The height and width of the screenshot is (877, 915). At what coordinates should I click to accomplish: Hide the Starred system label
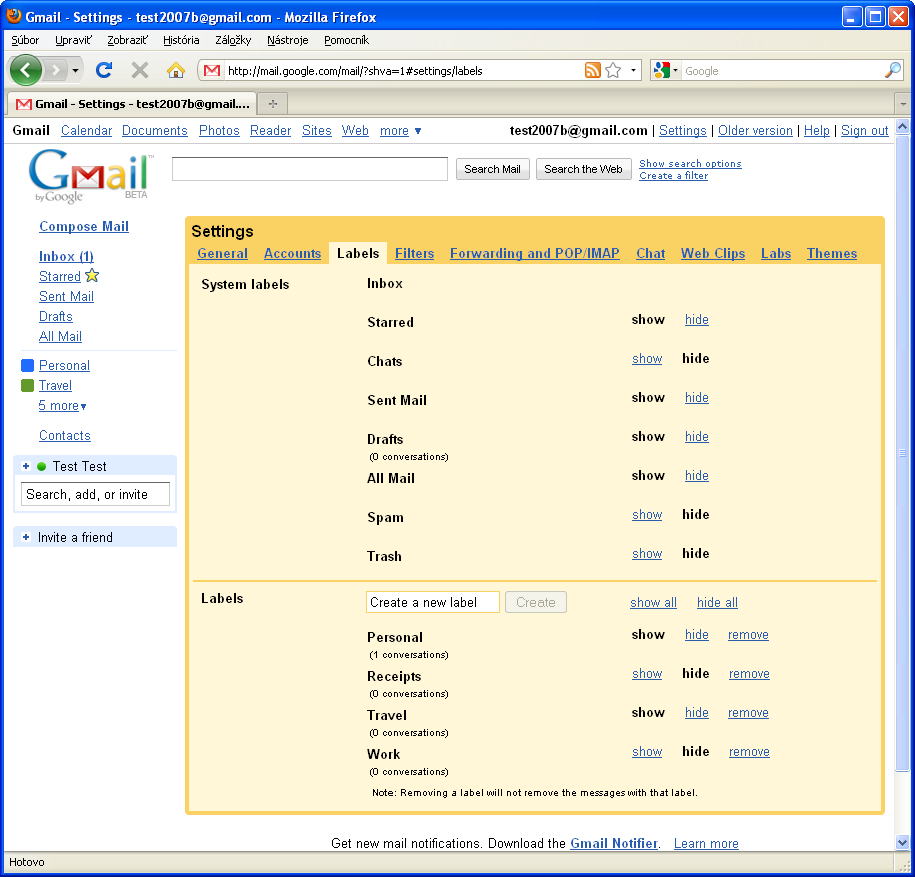697,320
